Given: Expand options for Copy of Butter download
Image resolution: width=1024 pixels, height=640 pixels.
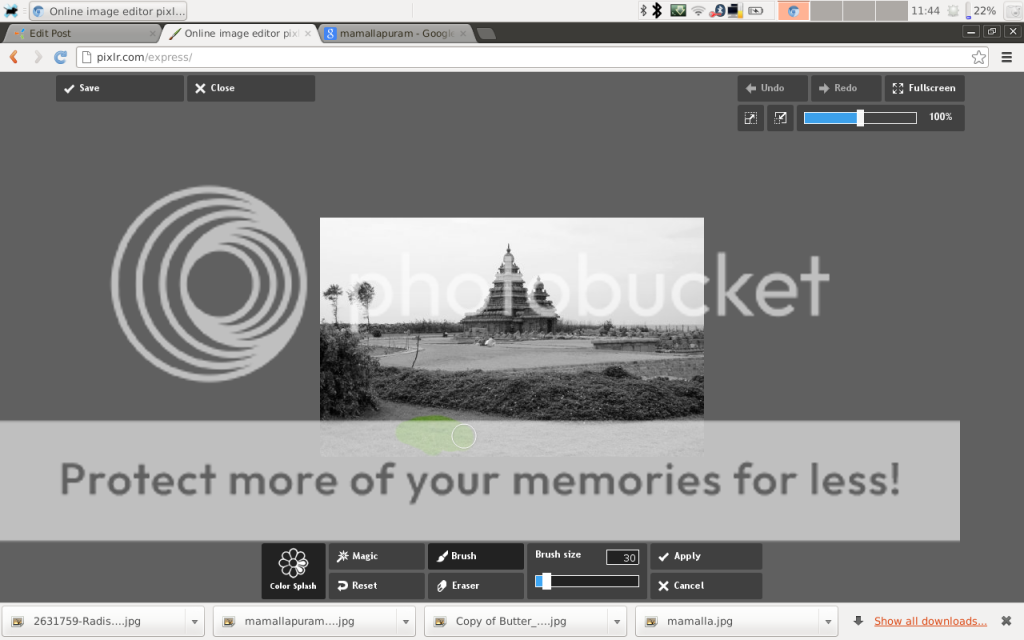Looking at the screenshot, I should coord(616,621).
